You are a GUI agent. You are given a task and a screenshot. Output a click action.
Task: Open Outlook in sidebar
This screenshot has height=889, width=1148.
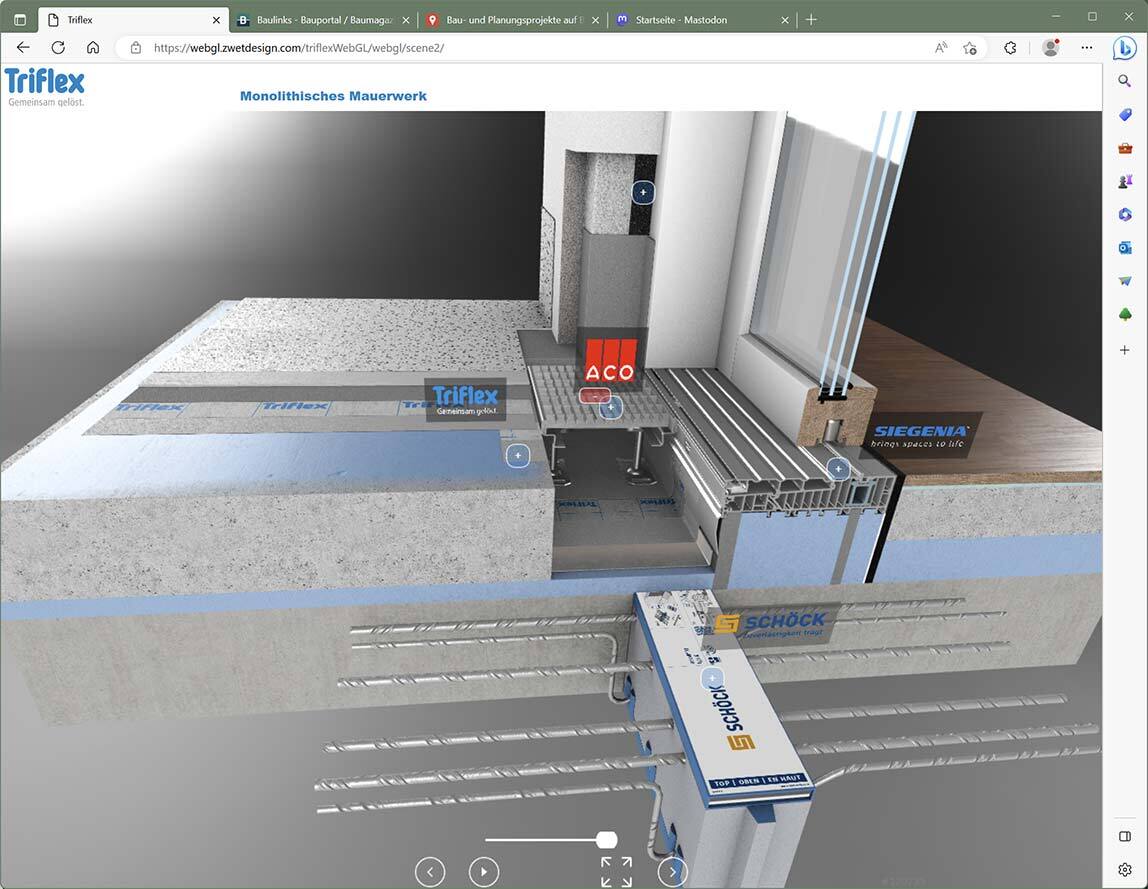(x=1125, y=248)
